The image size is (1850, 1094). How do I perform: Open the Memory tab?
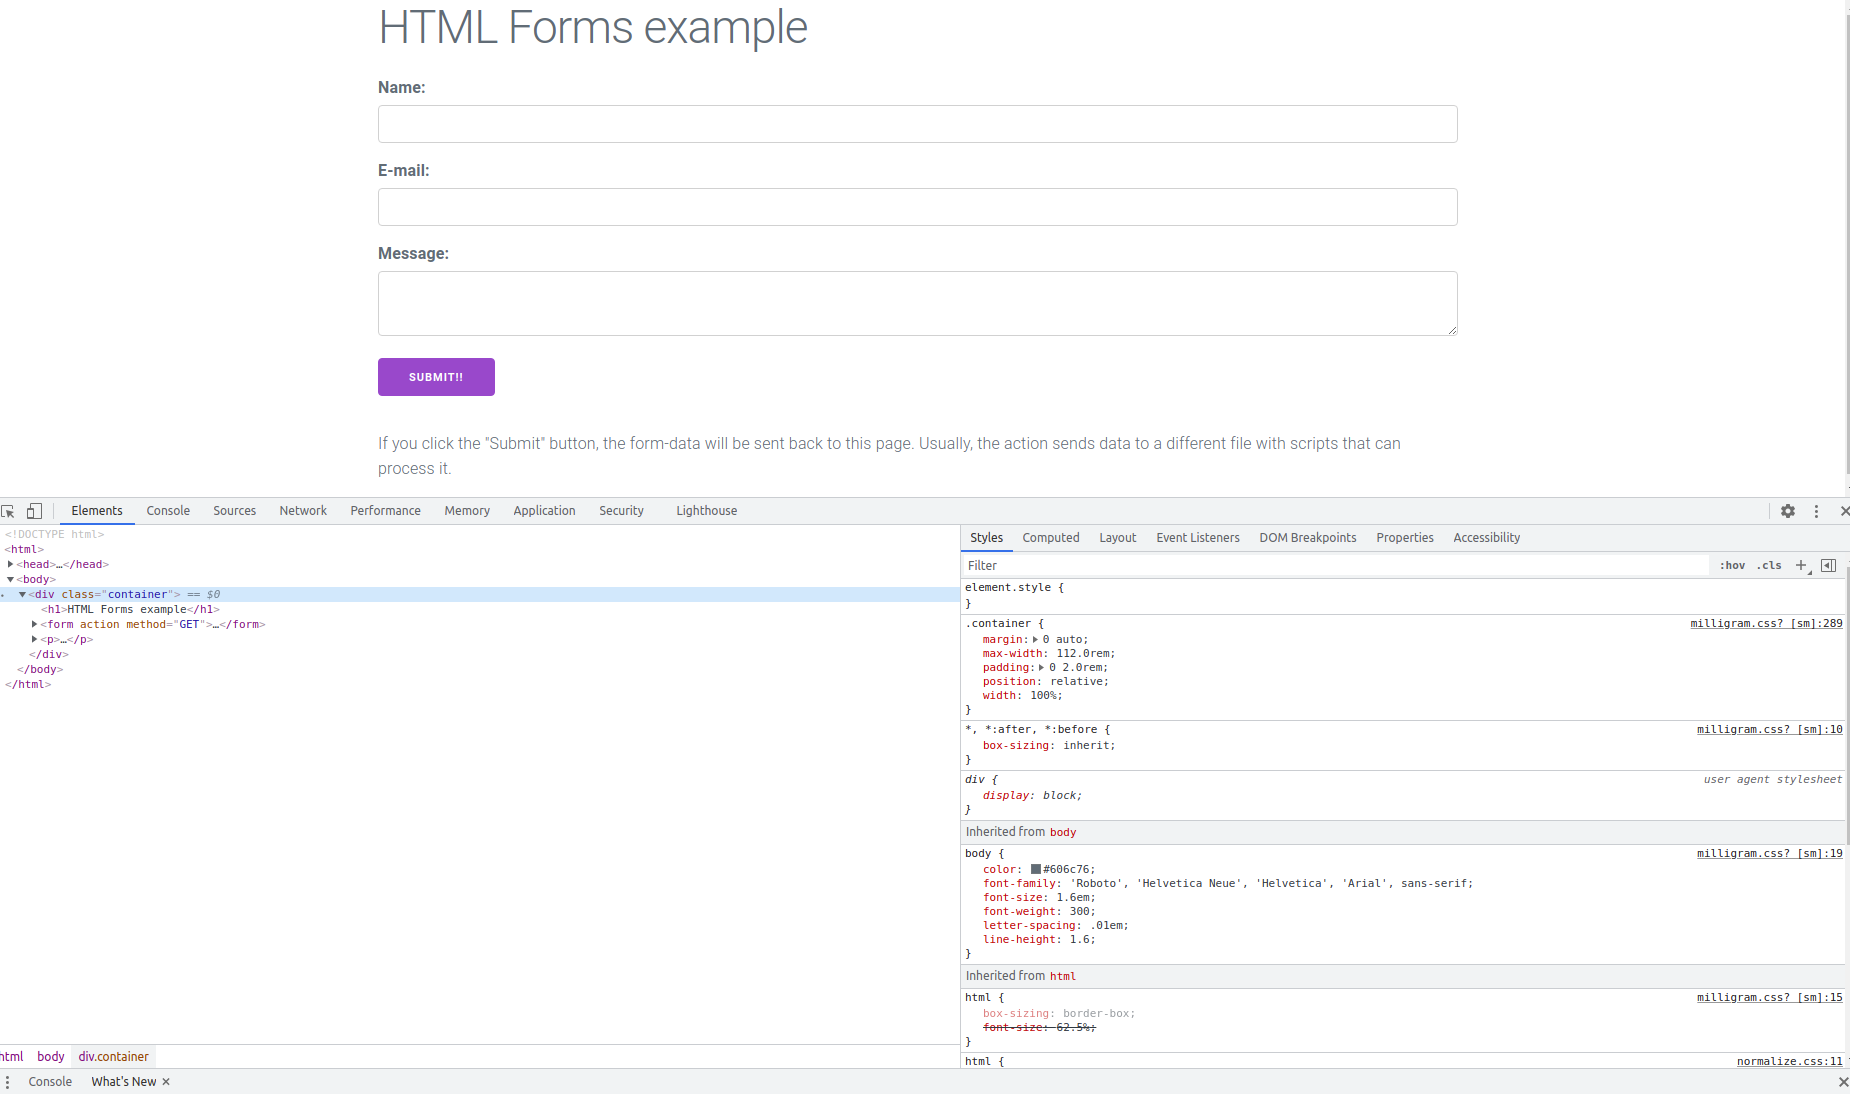(x=467, y=511)
